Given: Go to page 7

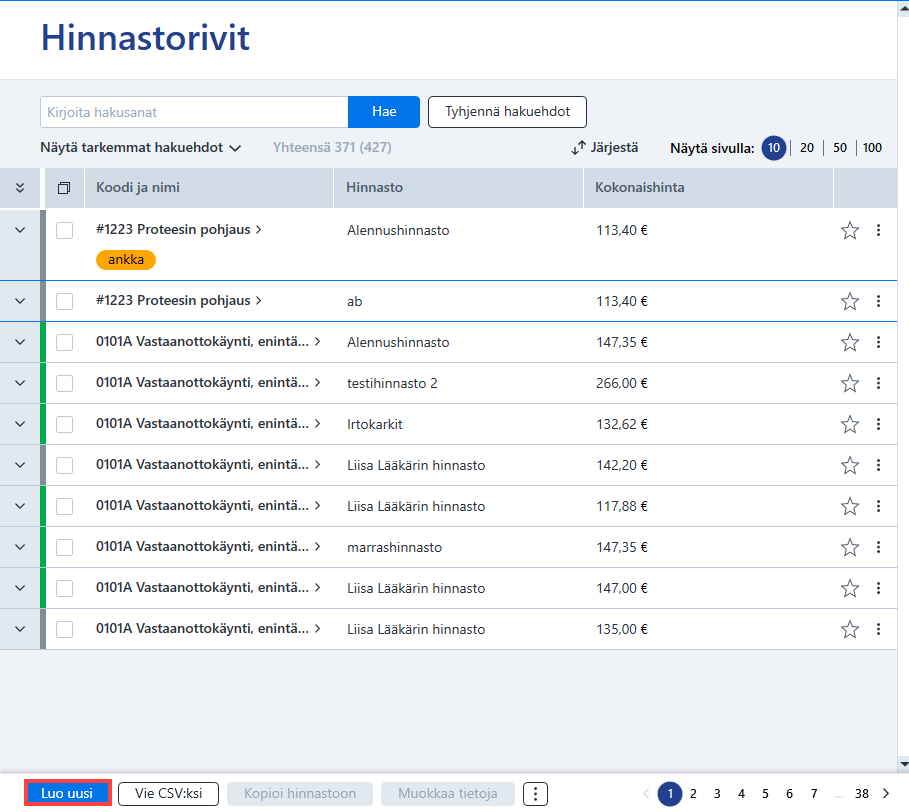Looking at the screenshot, I should point(814,793).
